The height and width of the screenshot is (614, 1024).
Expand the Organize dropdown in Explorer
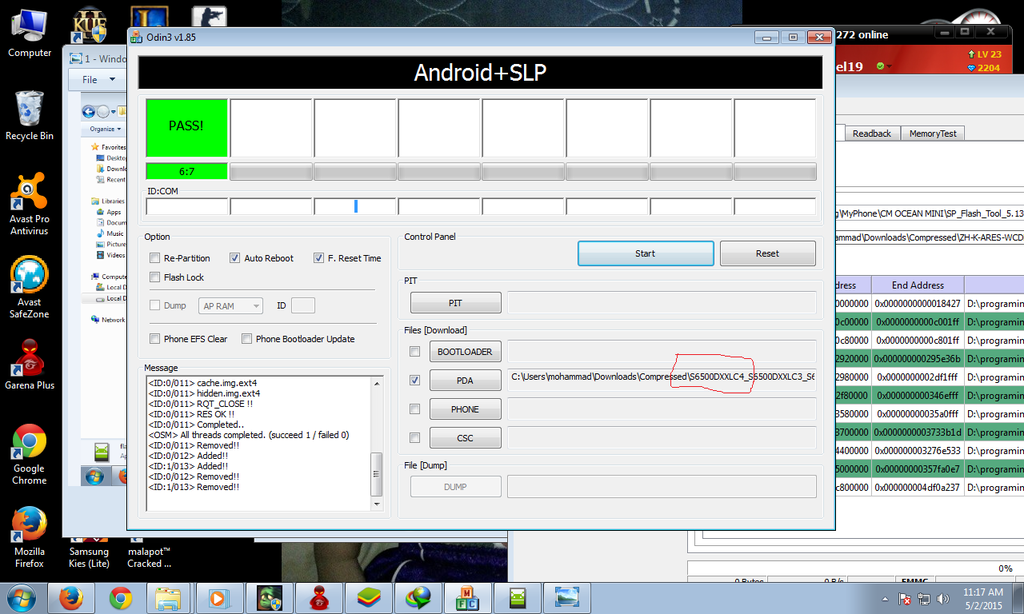[103, 129]
